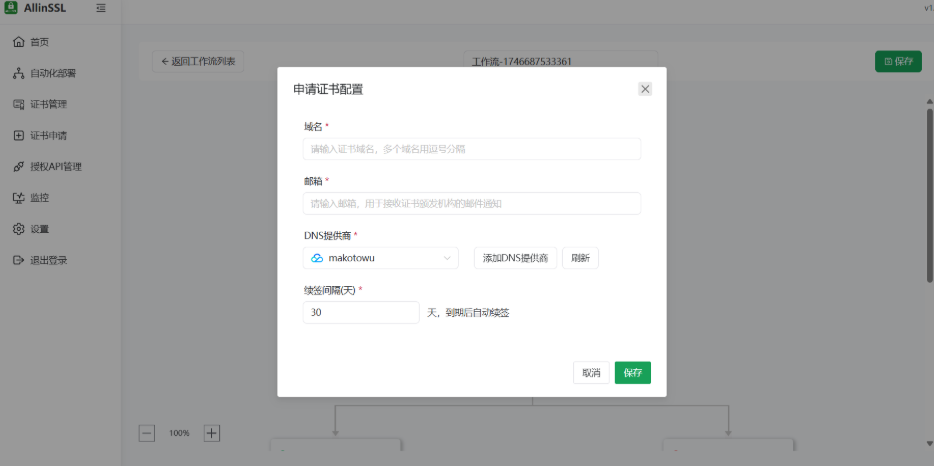Click the 证书申请 plus-box icon
Viewport: 934px width, 466px height.
coord(18,135)
